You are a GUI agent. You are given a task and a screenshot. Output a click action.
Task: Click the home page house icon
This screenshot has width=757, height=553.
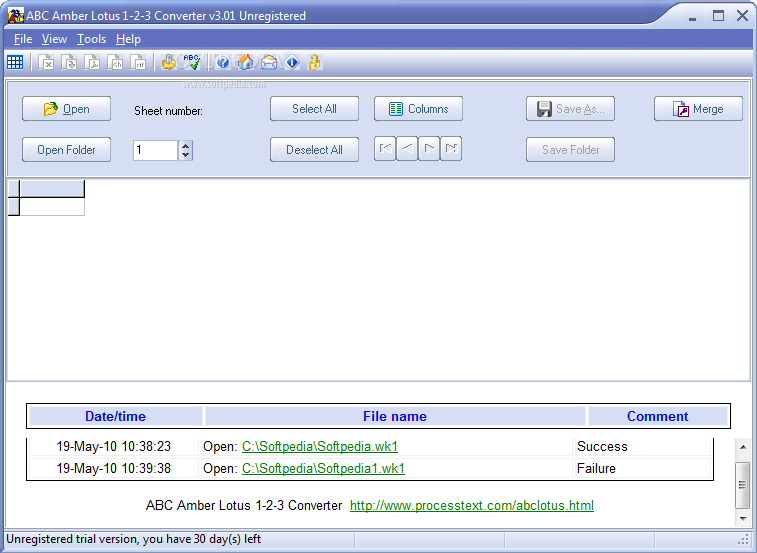click(246, 62)
